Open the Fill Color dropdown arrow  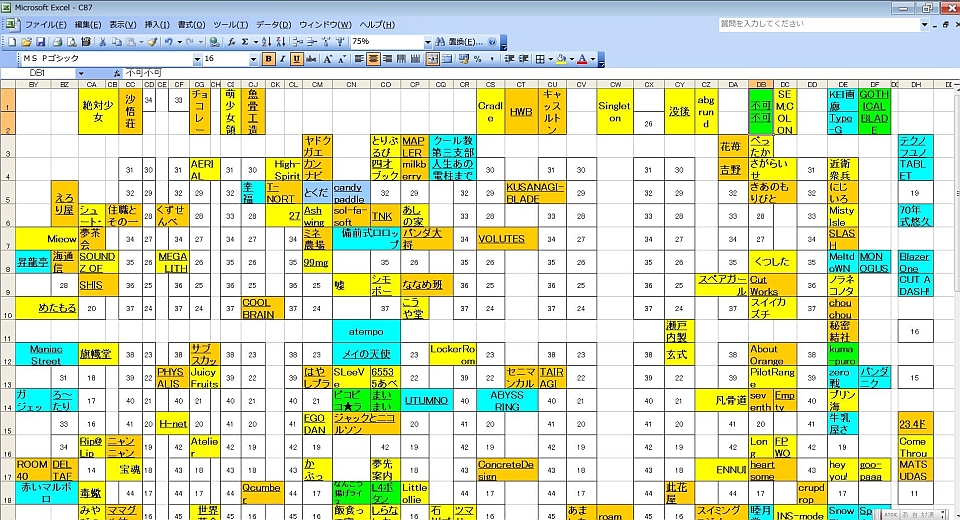click(572, 59)
